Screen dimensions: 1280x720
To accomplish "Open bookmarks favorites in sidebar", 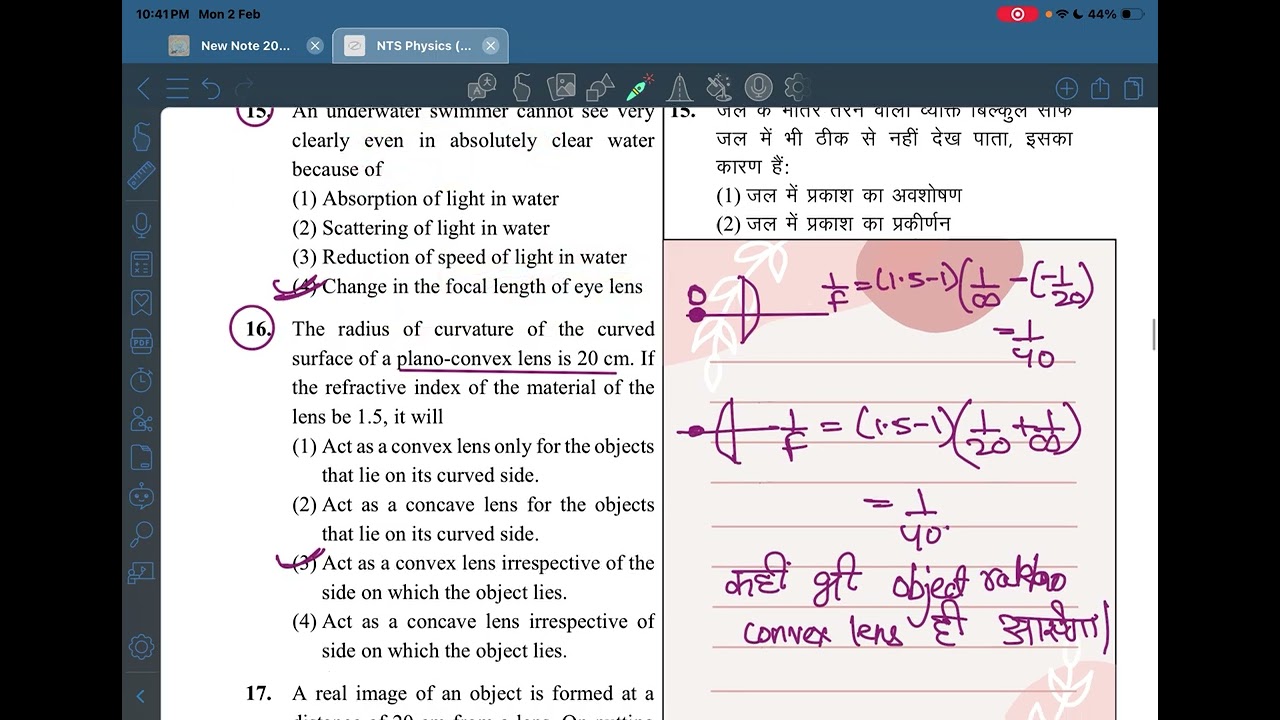I will tap(142, 303).
